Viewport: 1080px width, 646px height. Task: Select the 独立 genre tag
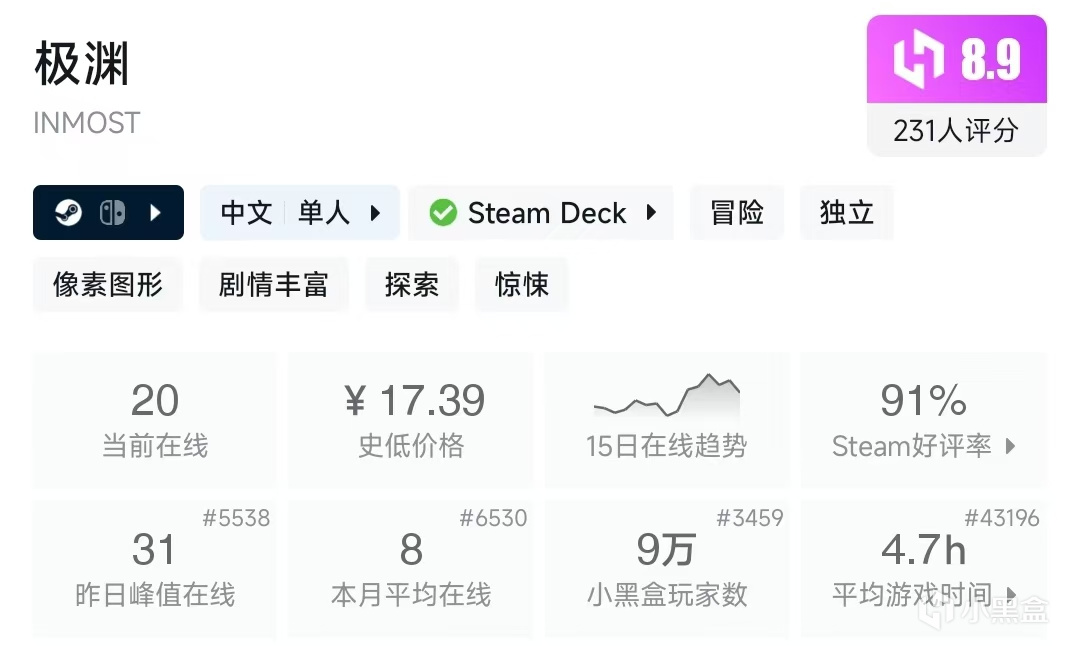click(x=846, y=213)
